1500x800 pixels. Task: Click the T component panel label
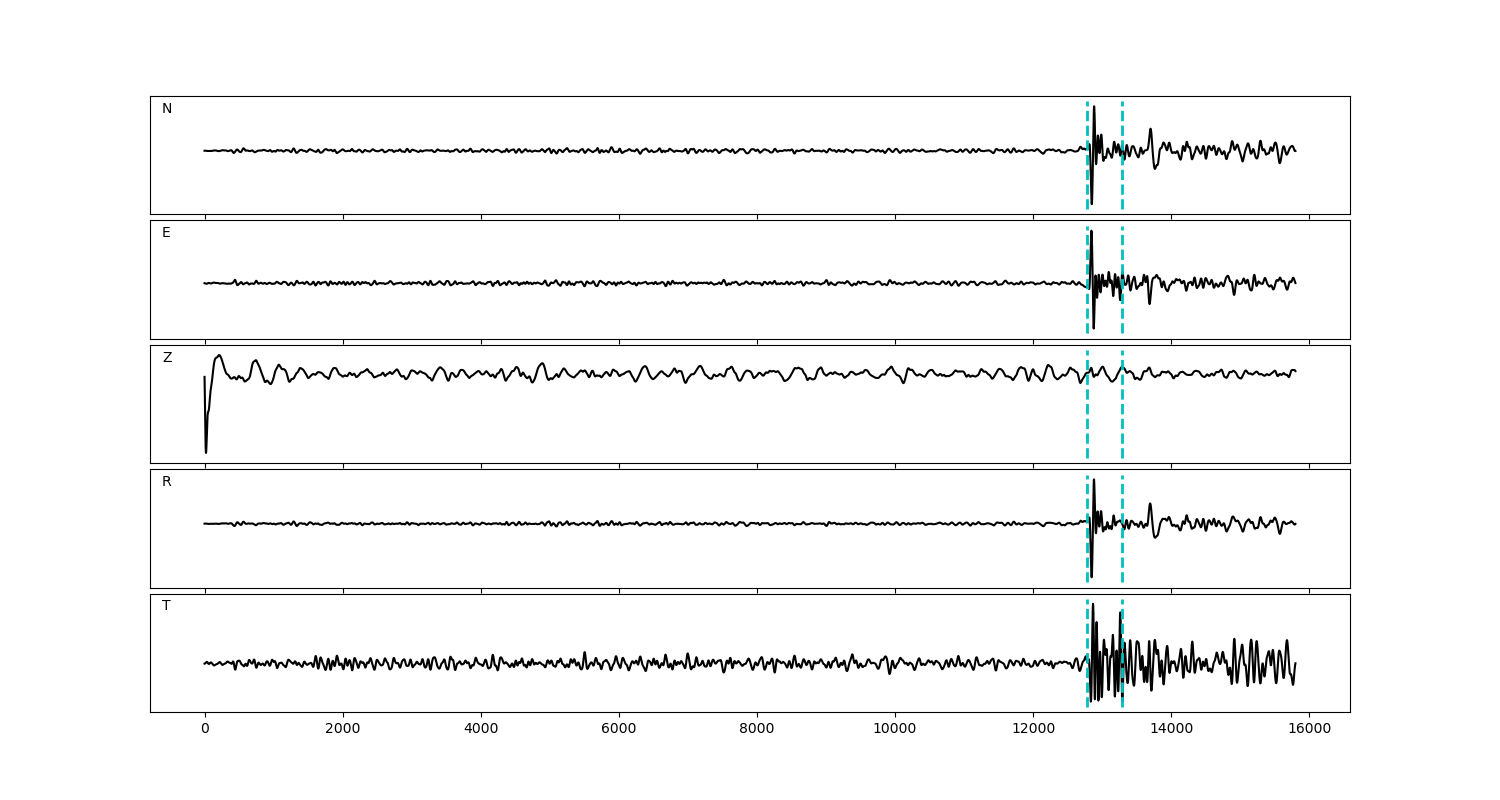(166, 606)
